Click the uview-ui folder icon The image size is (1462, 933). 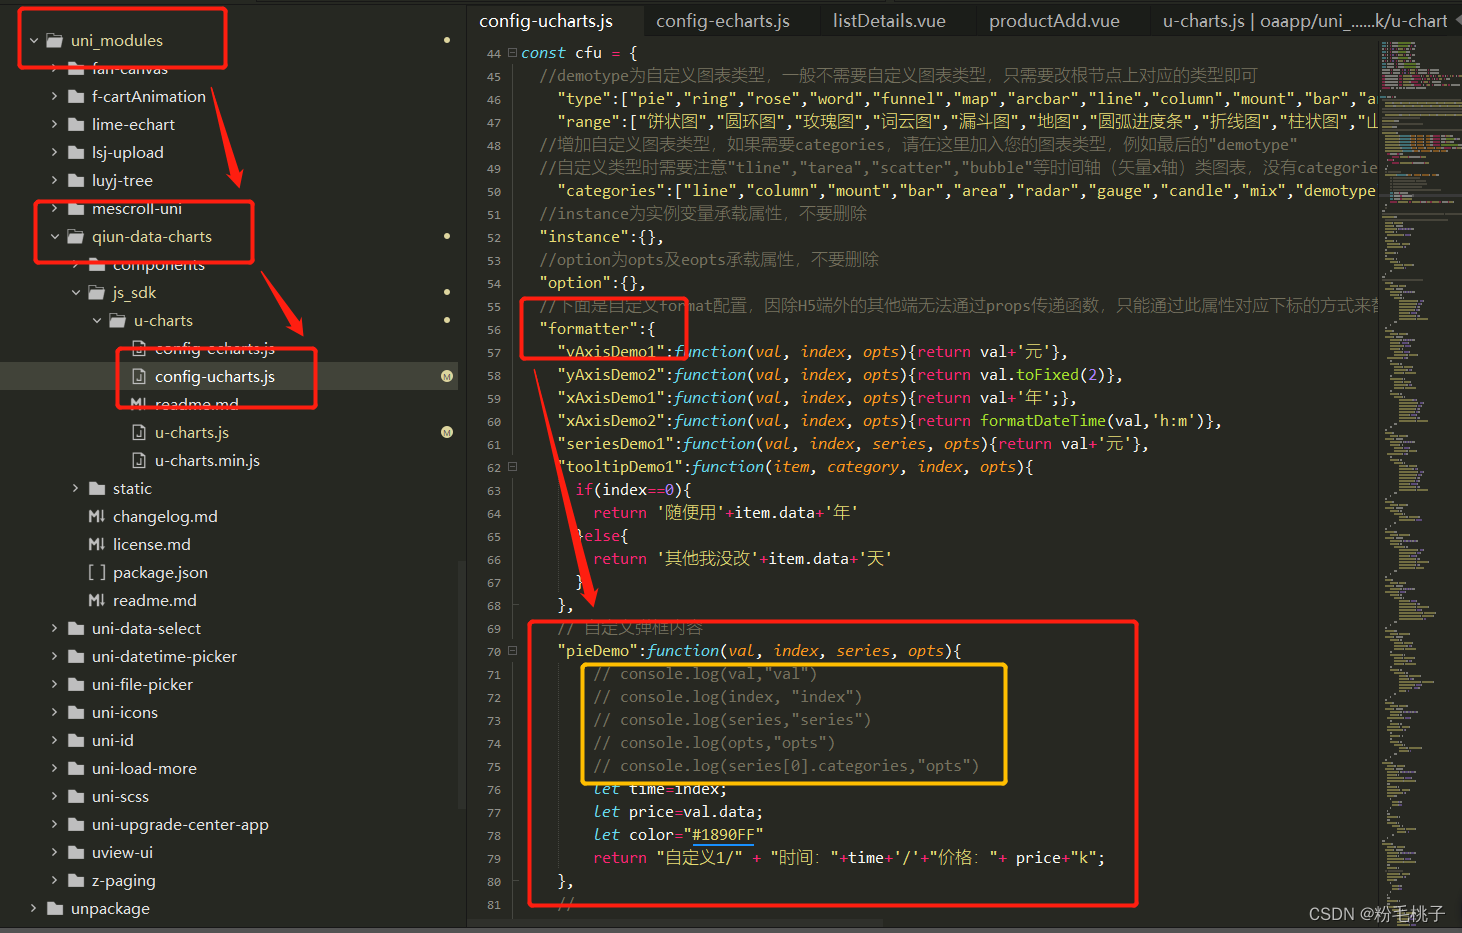click(x=76, y=853)
